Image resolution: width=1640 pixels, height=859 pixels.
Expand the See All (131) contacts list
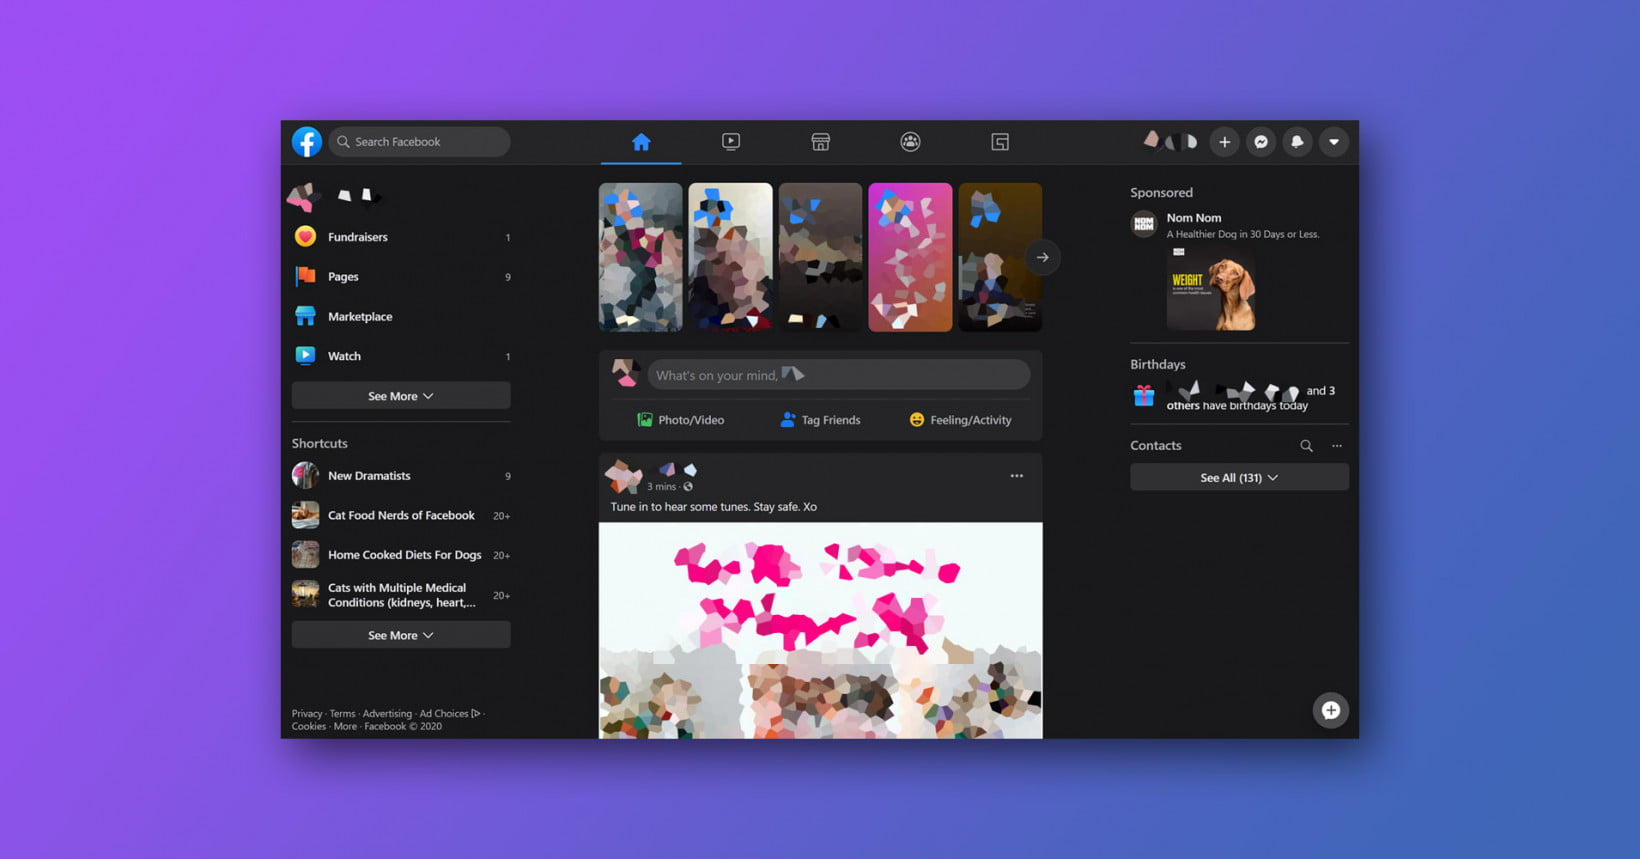[1239, 478]
